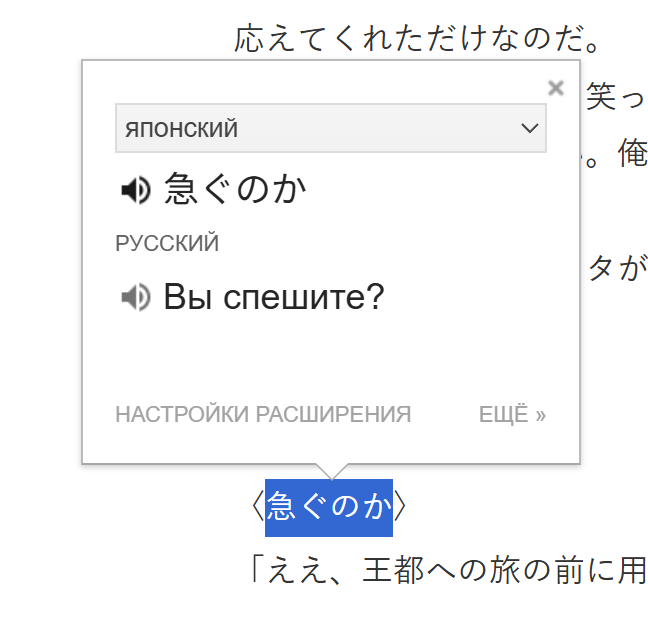648x620 pixels.
Task: Click the РУССКИЙ target language label
Action: pyautogui.click(x=167, y=242)
